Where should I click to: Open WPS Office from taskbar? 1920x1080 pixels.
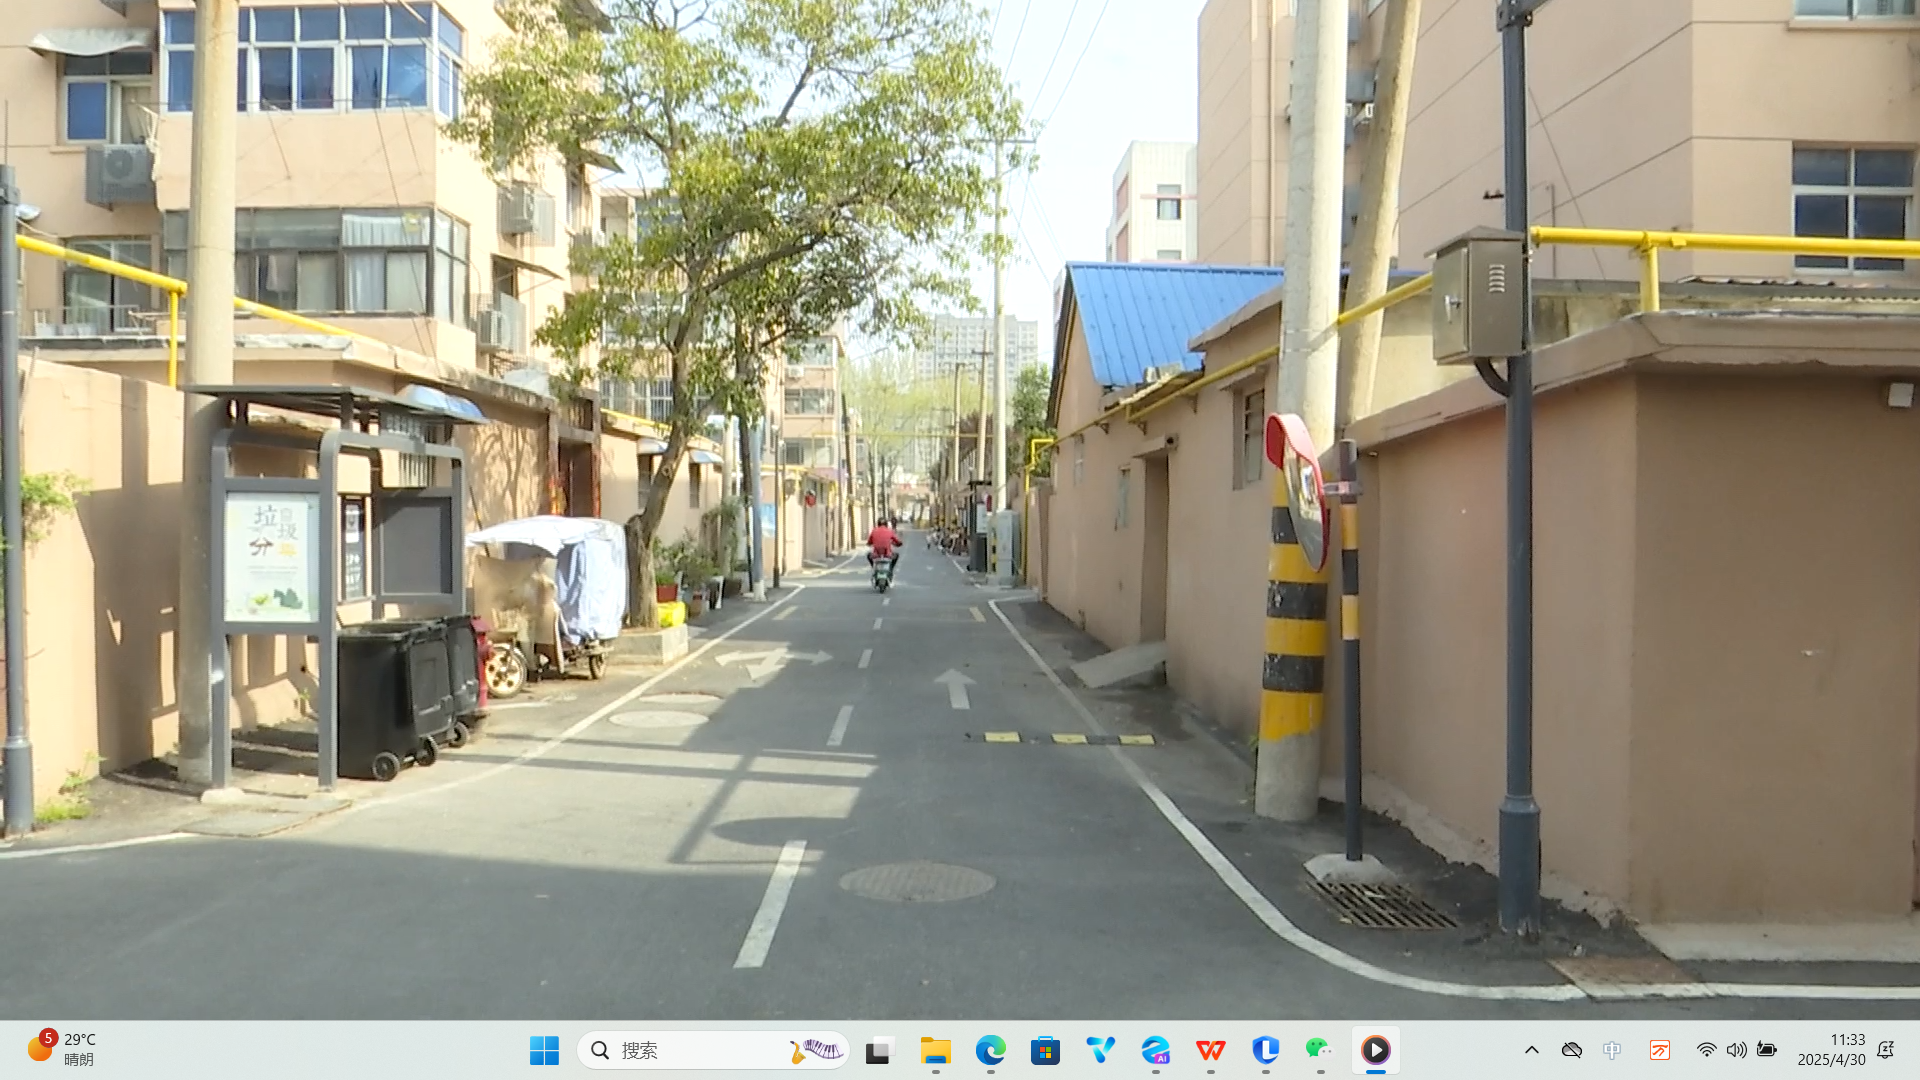(1210, 1050)
